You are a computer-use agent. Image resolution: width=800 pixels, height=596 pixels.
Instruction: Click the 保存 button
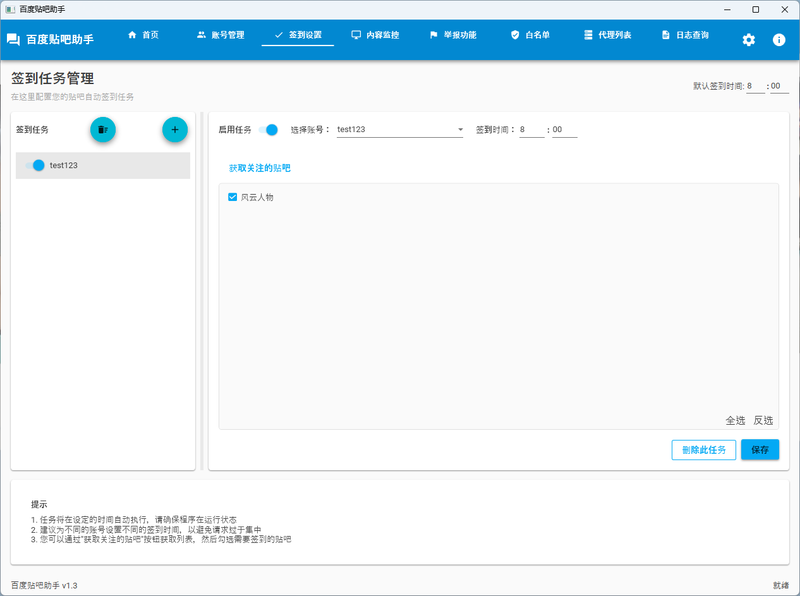click(760, 450)
